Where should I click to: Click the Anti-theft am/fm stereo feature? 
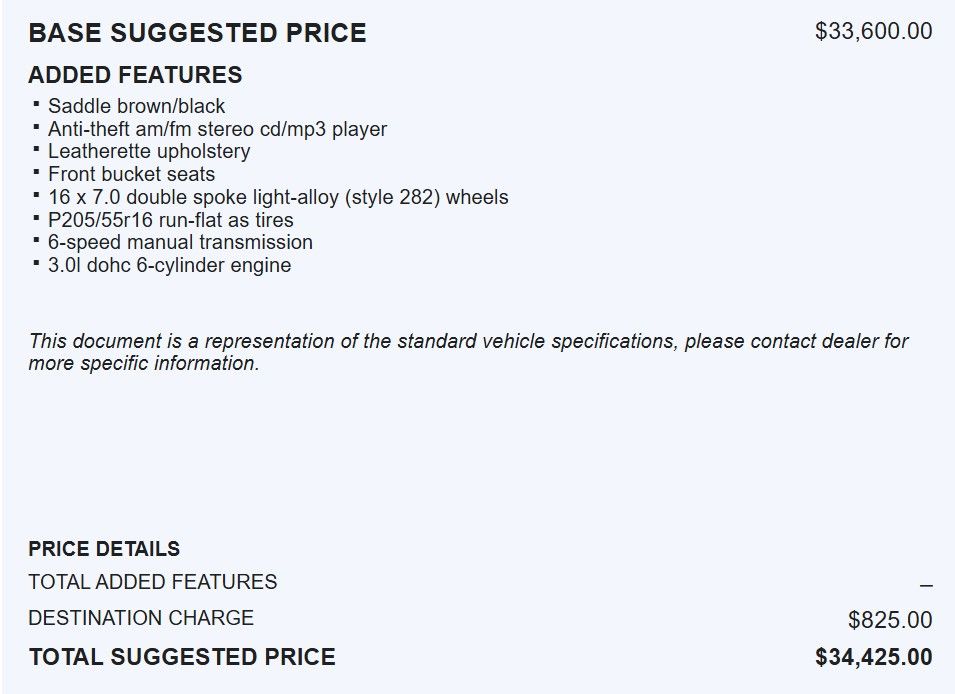[217, 129]
